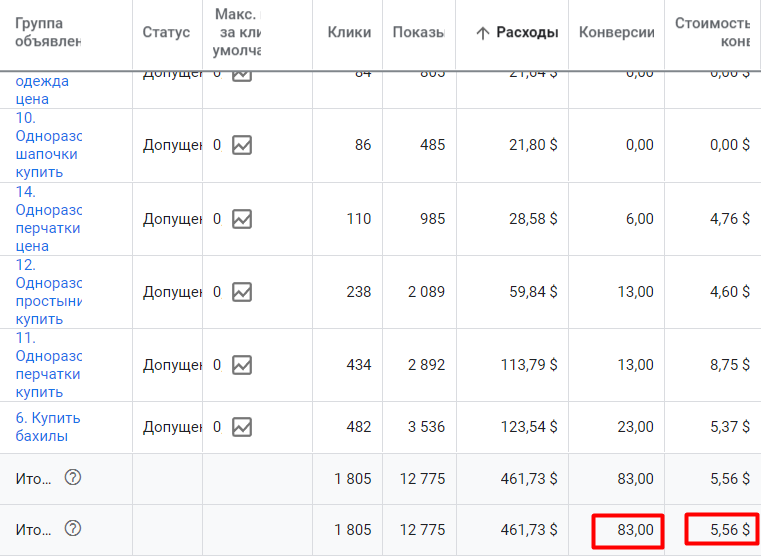The width and height of the screenshot is (761, 557).
Task: Sort by the Показы column header
Action: (419, 32)
